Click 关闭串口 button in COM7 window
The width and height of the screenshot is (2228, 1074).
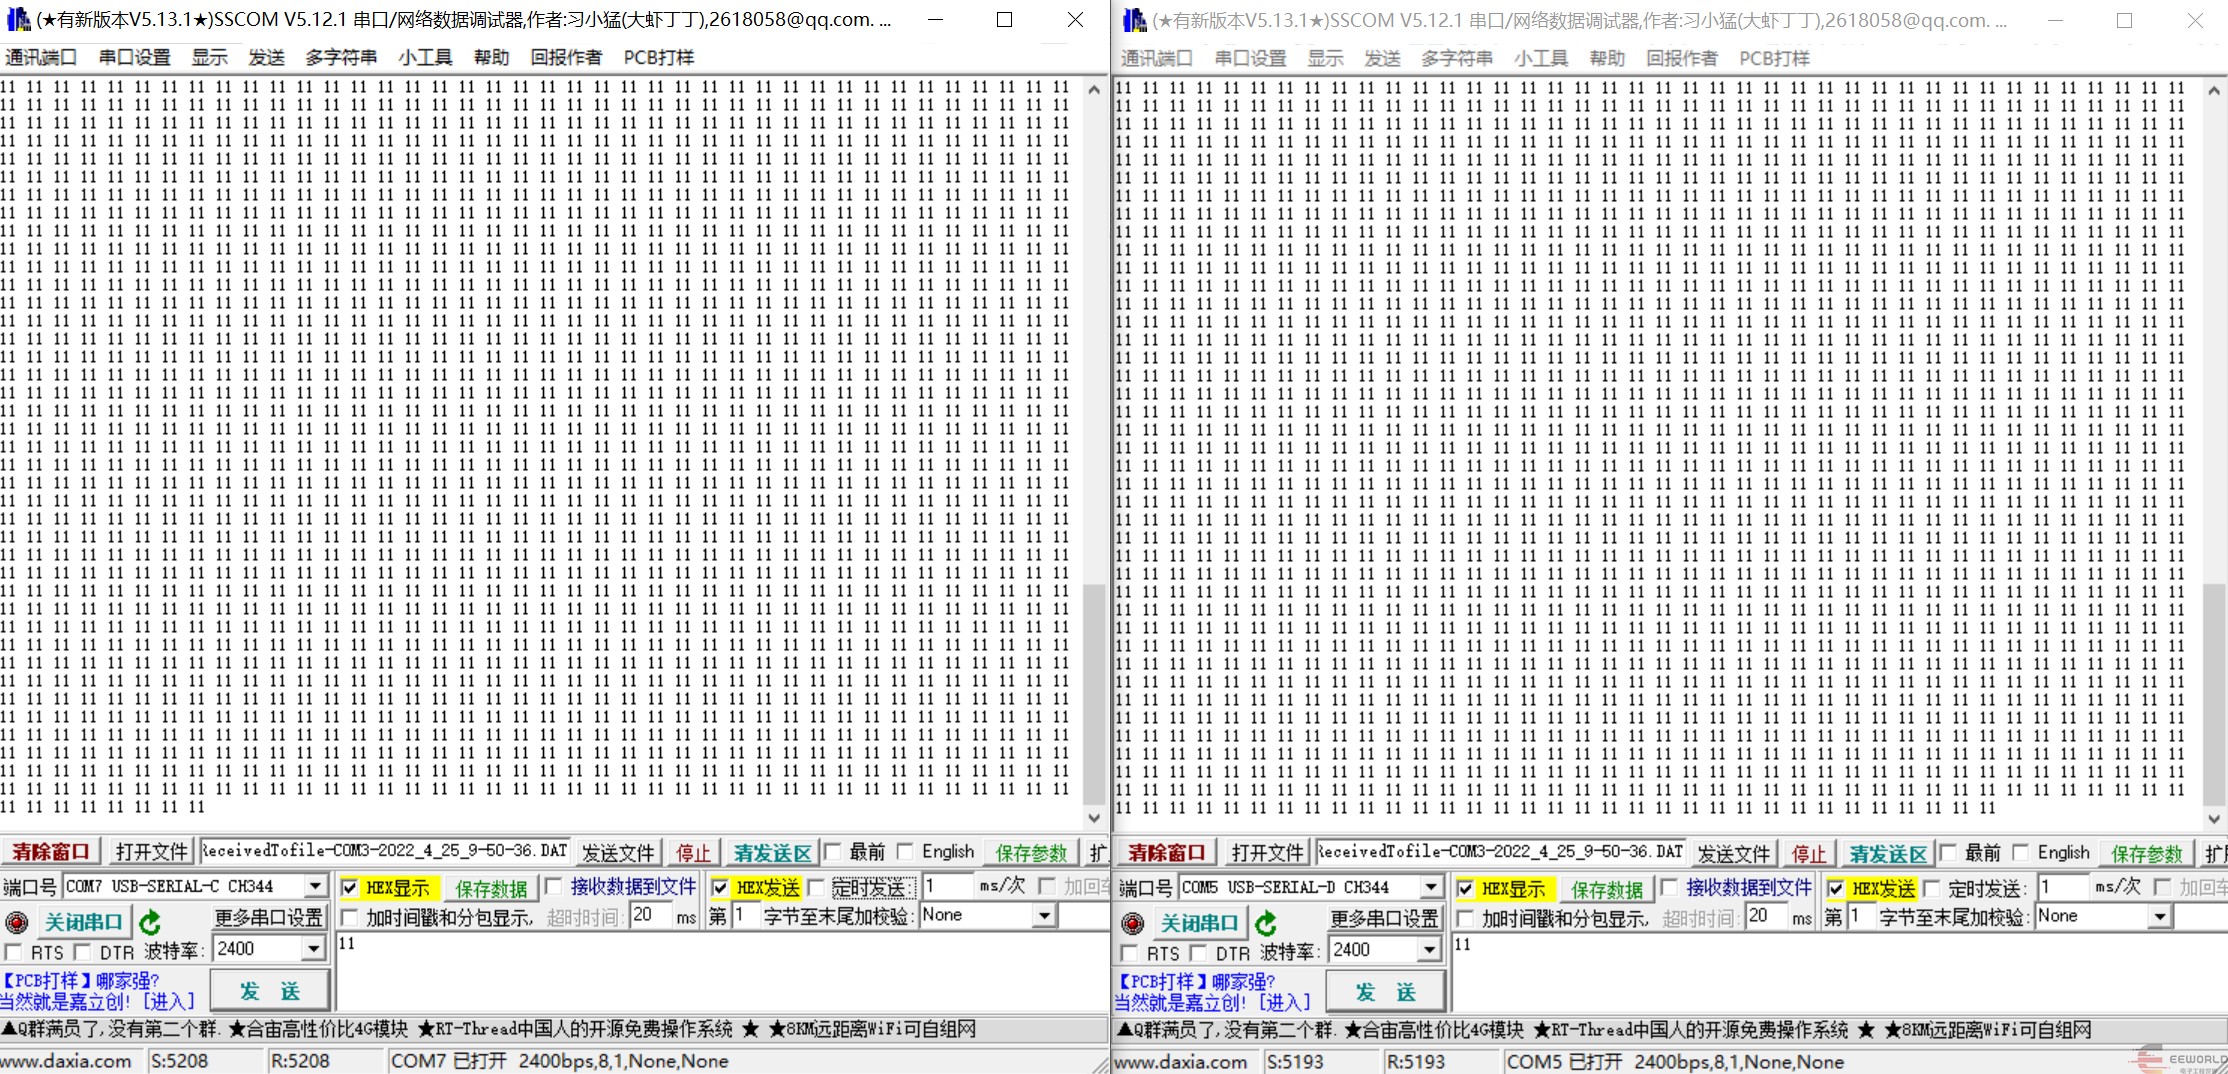click(x=84, y=922)
